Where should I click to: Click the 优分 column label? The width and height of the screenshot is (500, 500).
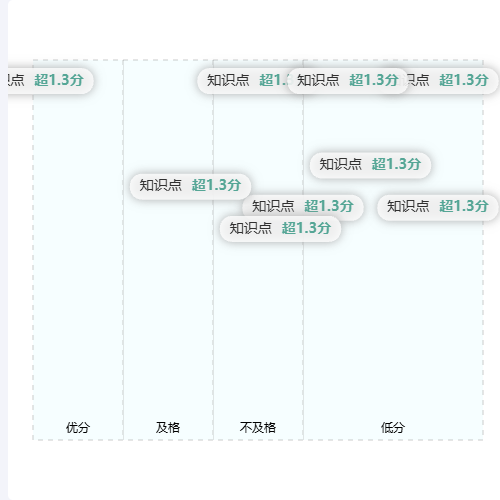[78, 427]
